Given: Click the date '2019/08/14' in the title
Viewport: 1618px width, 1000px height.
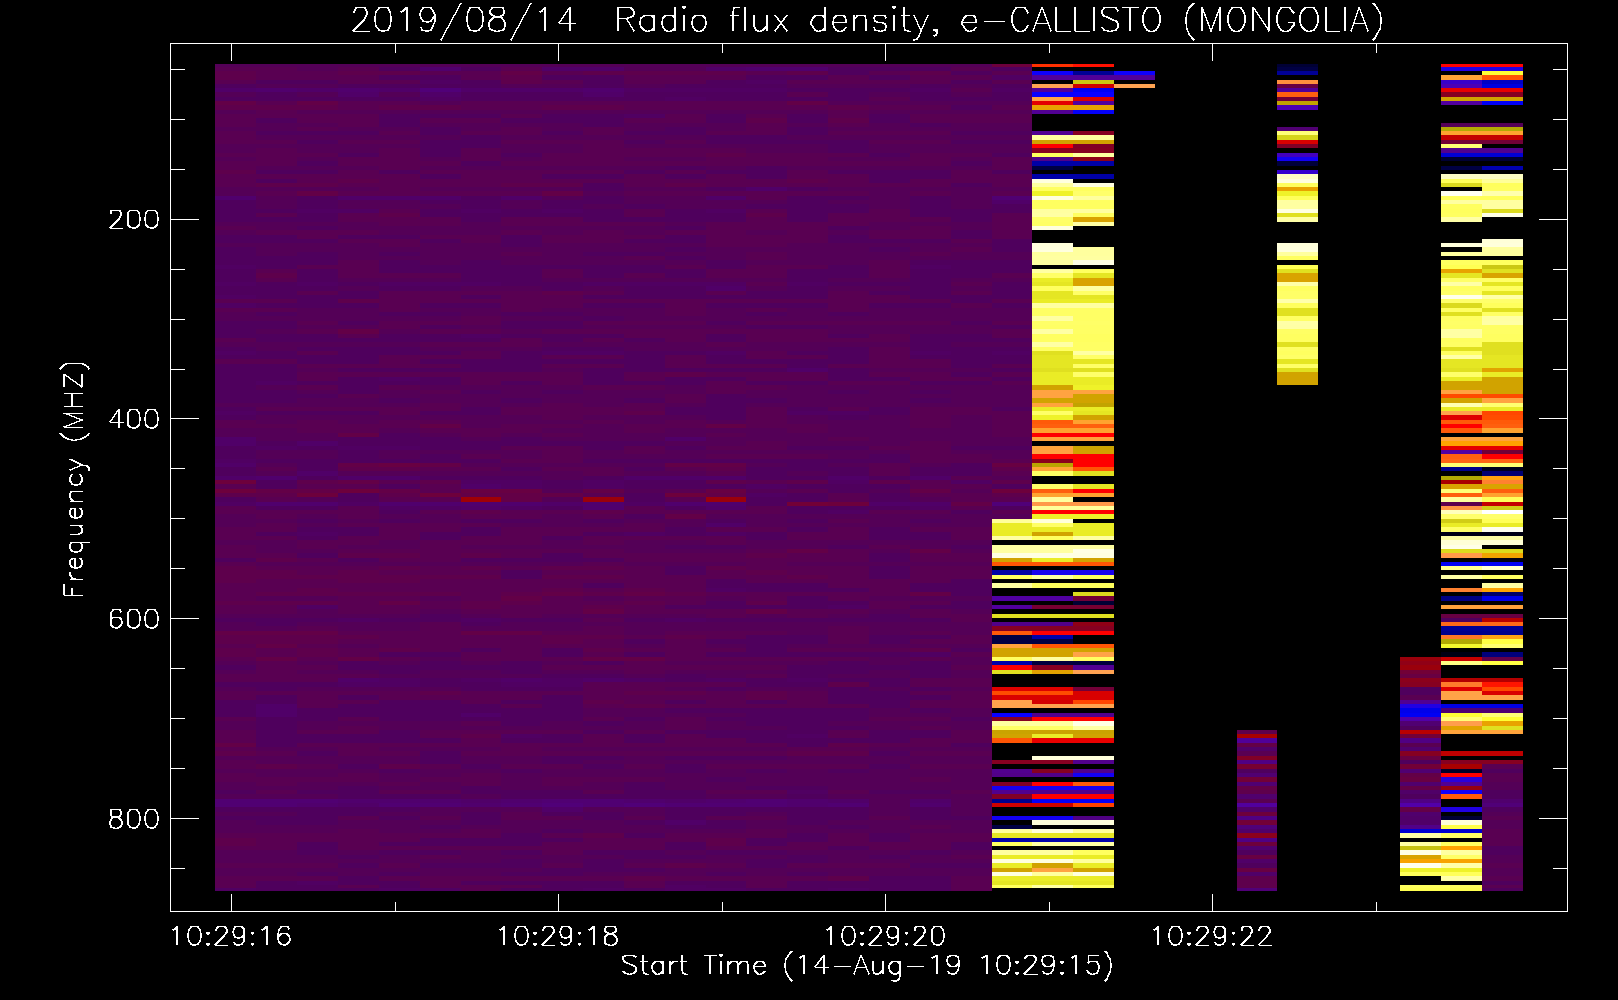Looking at the screenshot, I should pyautogui.click(x=464, y=20).
